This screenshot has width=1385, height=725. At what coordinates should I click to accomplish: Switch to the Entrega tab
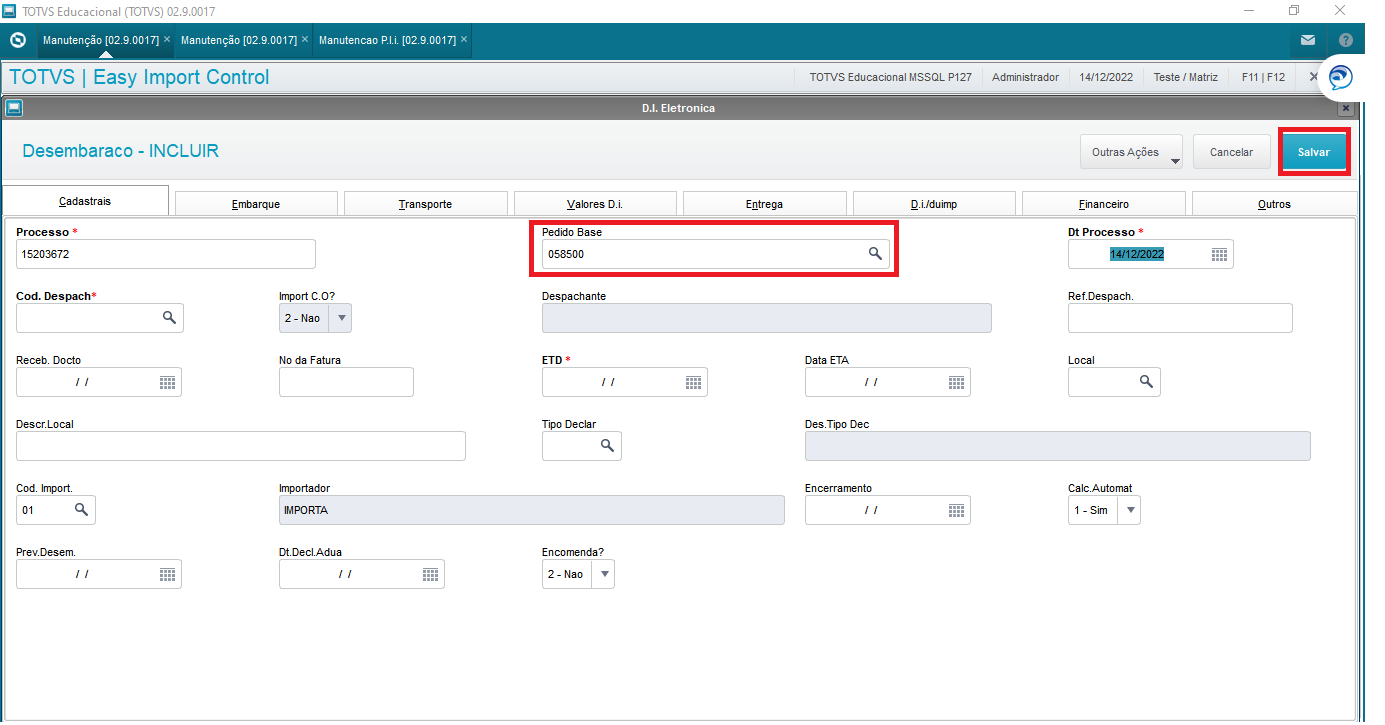[x=765, y=204]
